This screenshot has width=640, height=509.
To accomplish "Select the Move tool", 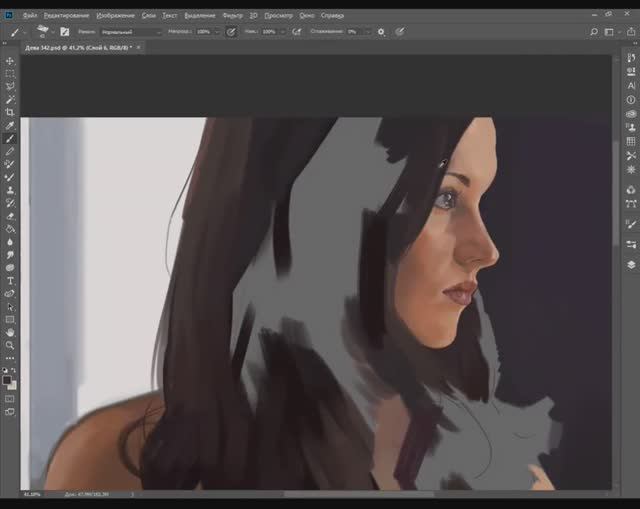I will point(10,61).
